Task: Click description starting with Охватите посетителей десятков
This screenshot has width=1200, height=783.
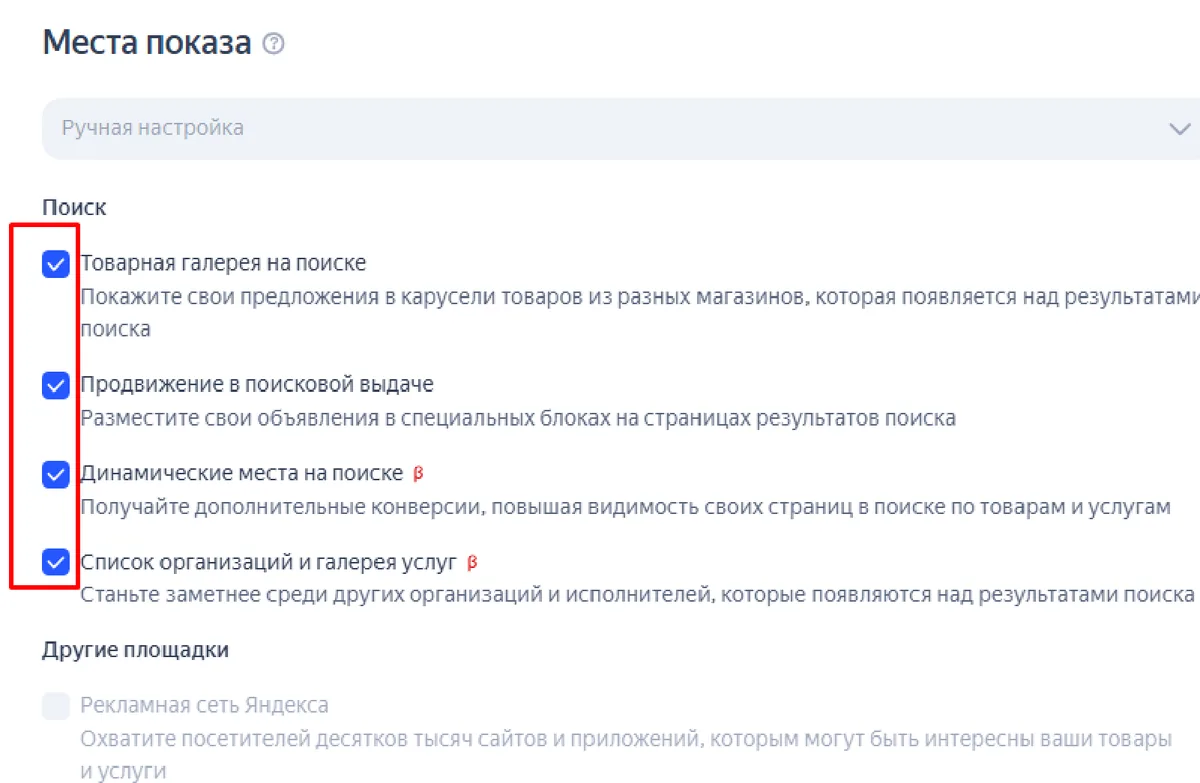Action: tap(626, 755)
